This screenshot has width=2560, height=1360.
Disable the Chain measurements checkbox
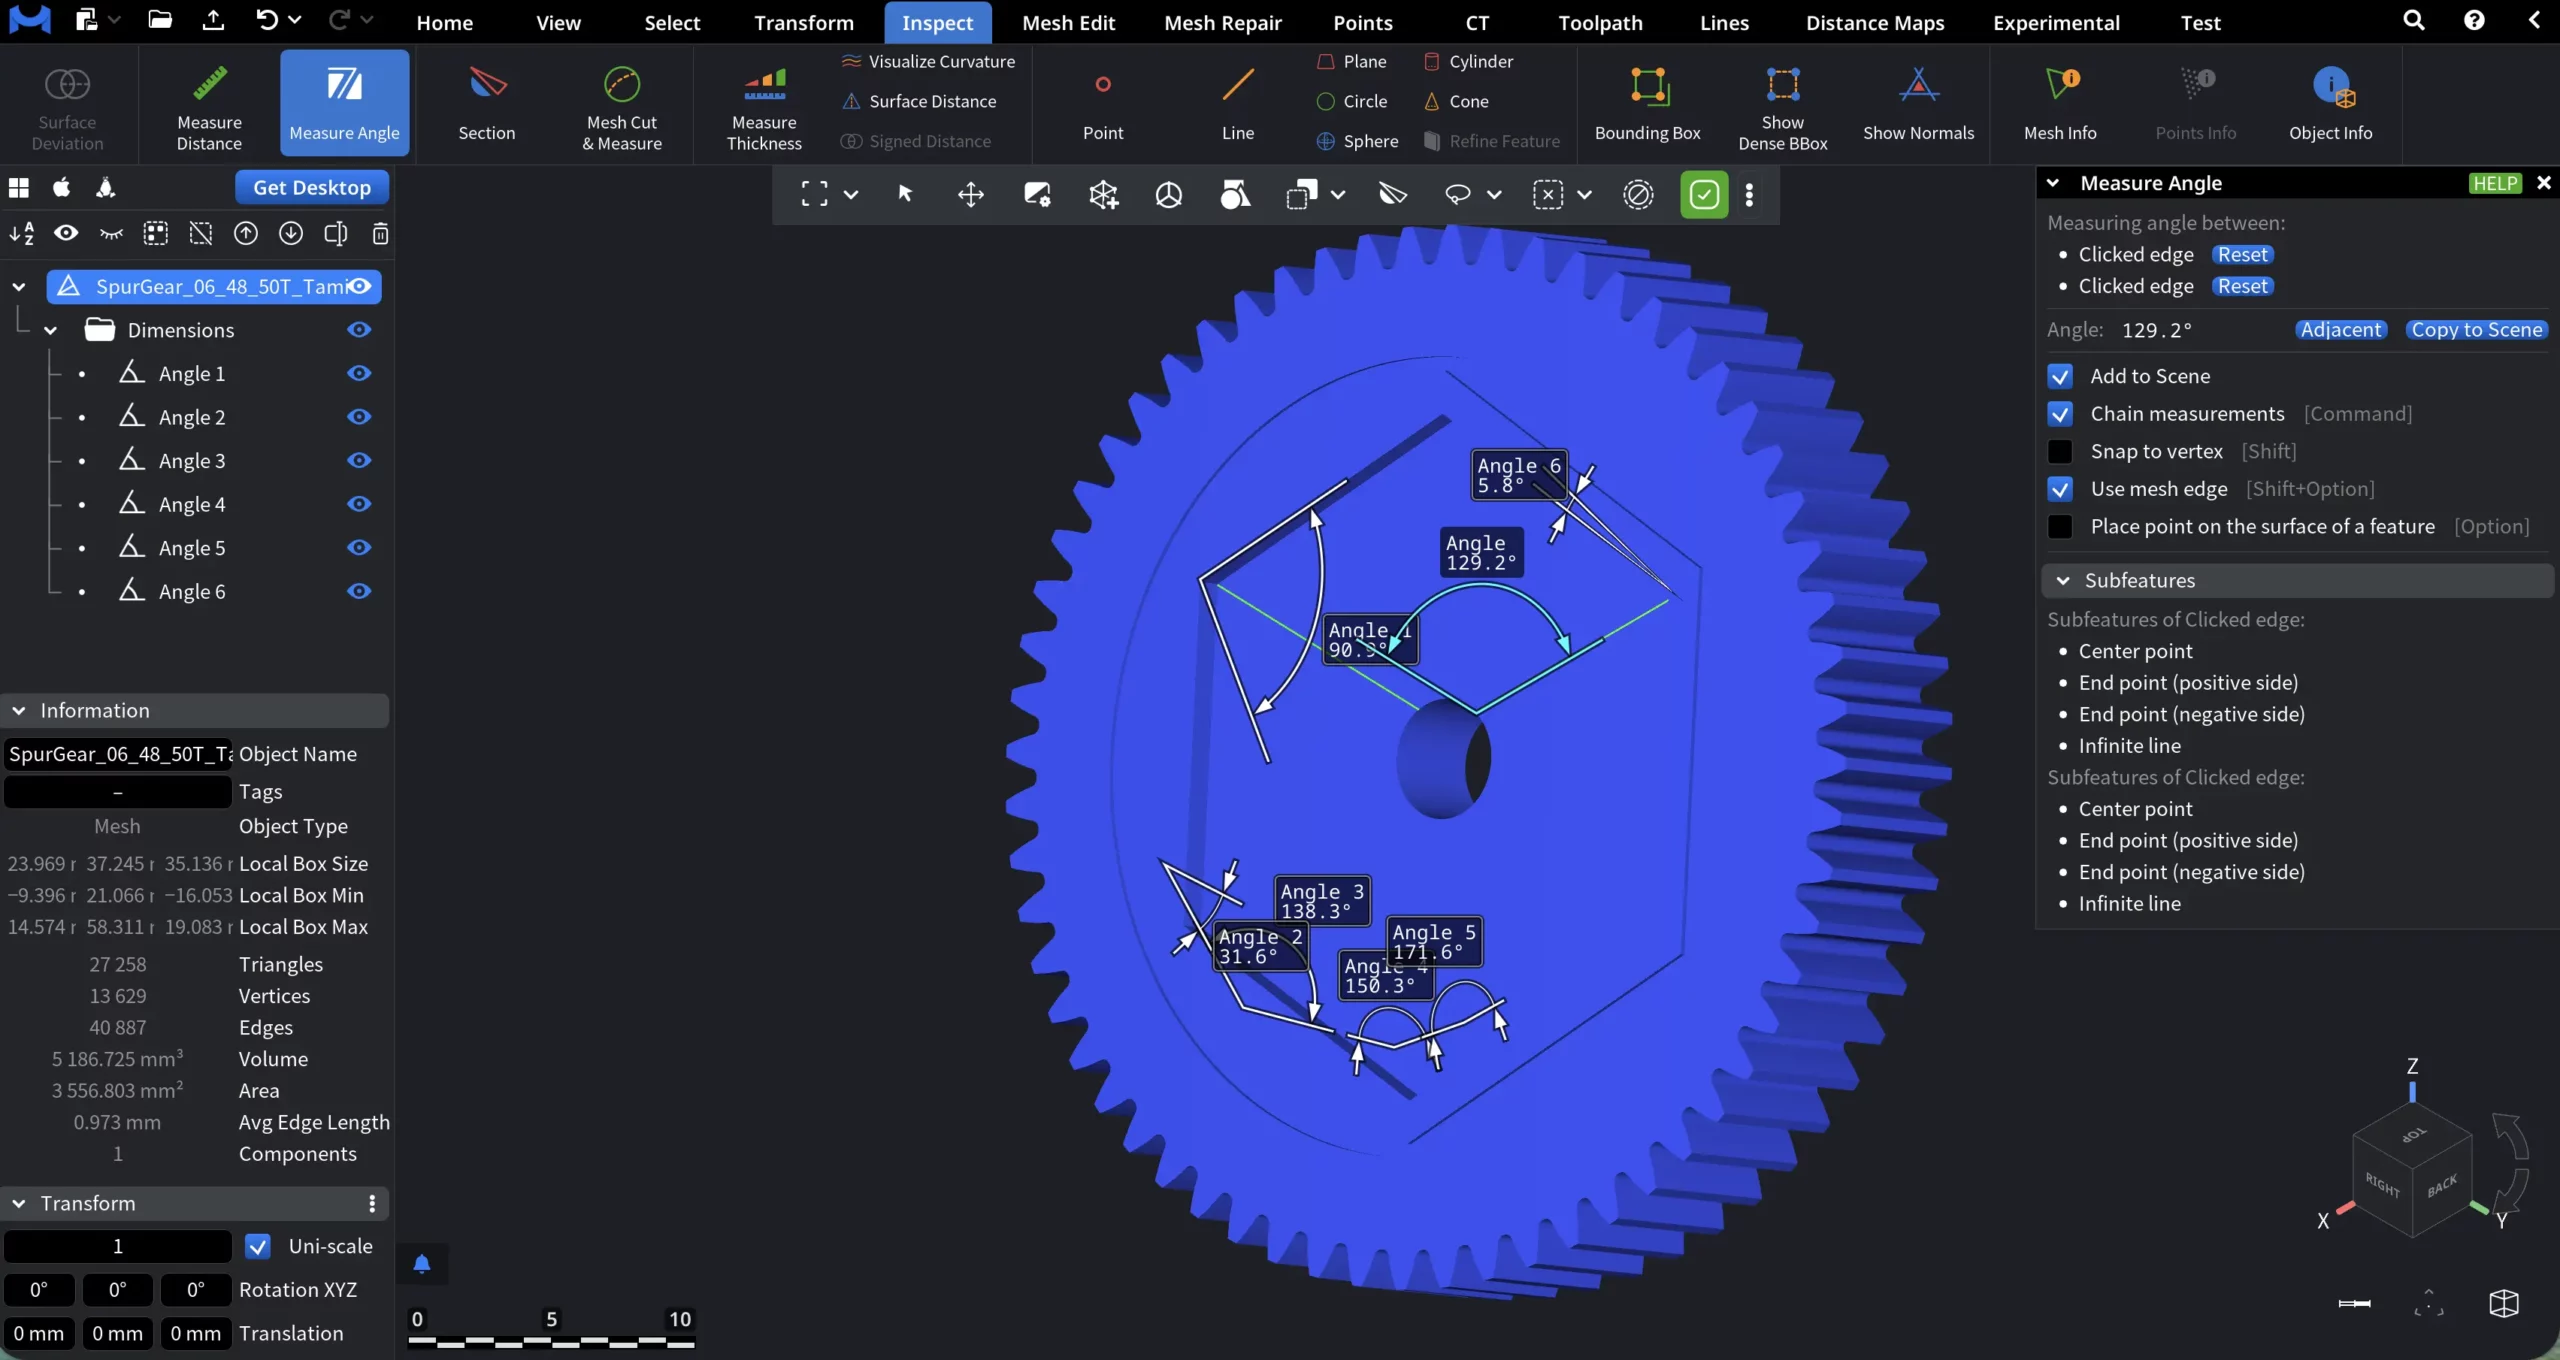click(x=2061, y=413)
